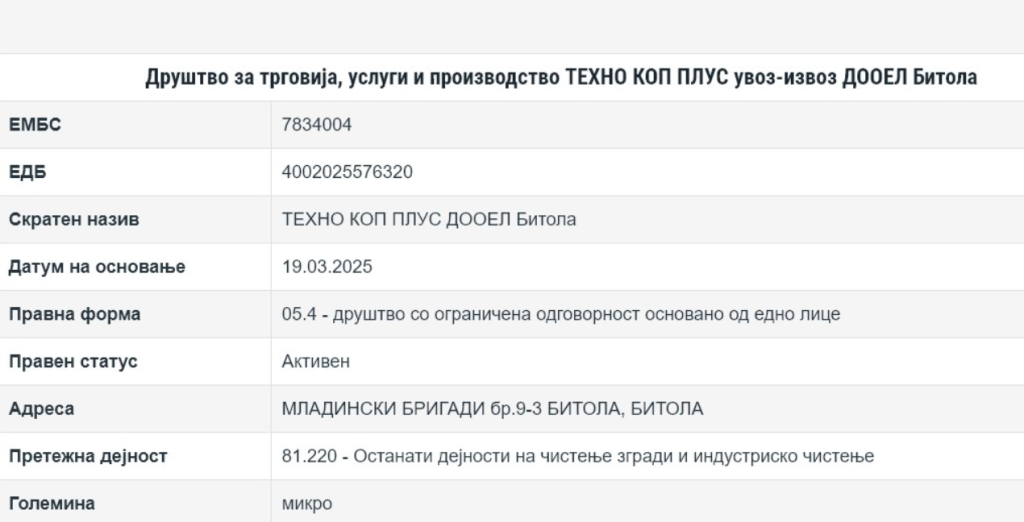Select the founding date 19.03.2025
Image resolution: width=1024 pixels, height=522 pixels.
(x=327, y=267)
